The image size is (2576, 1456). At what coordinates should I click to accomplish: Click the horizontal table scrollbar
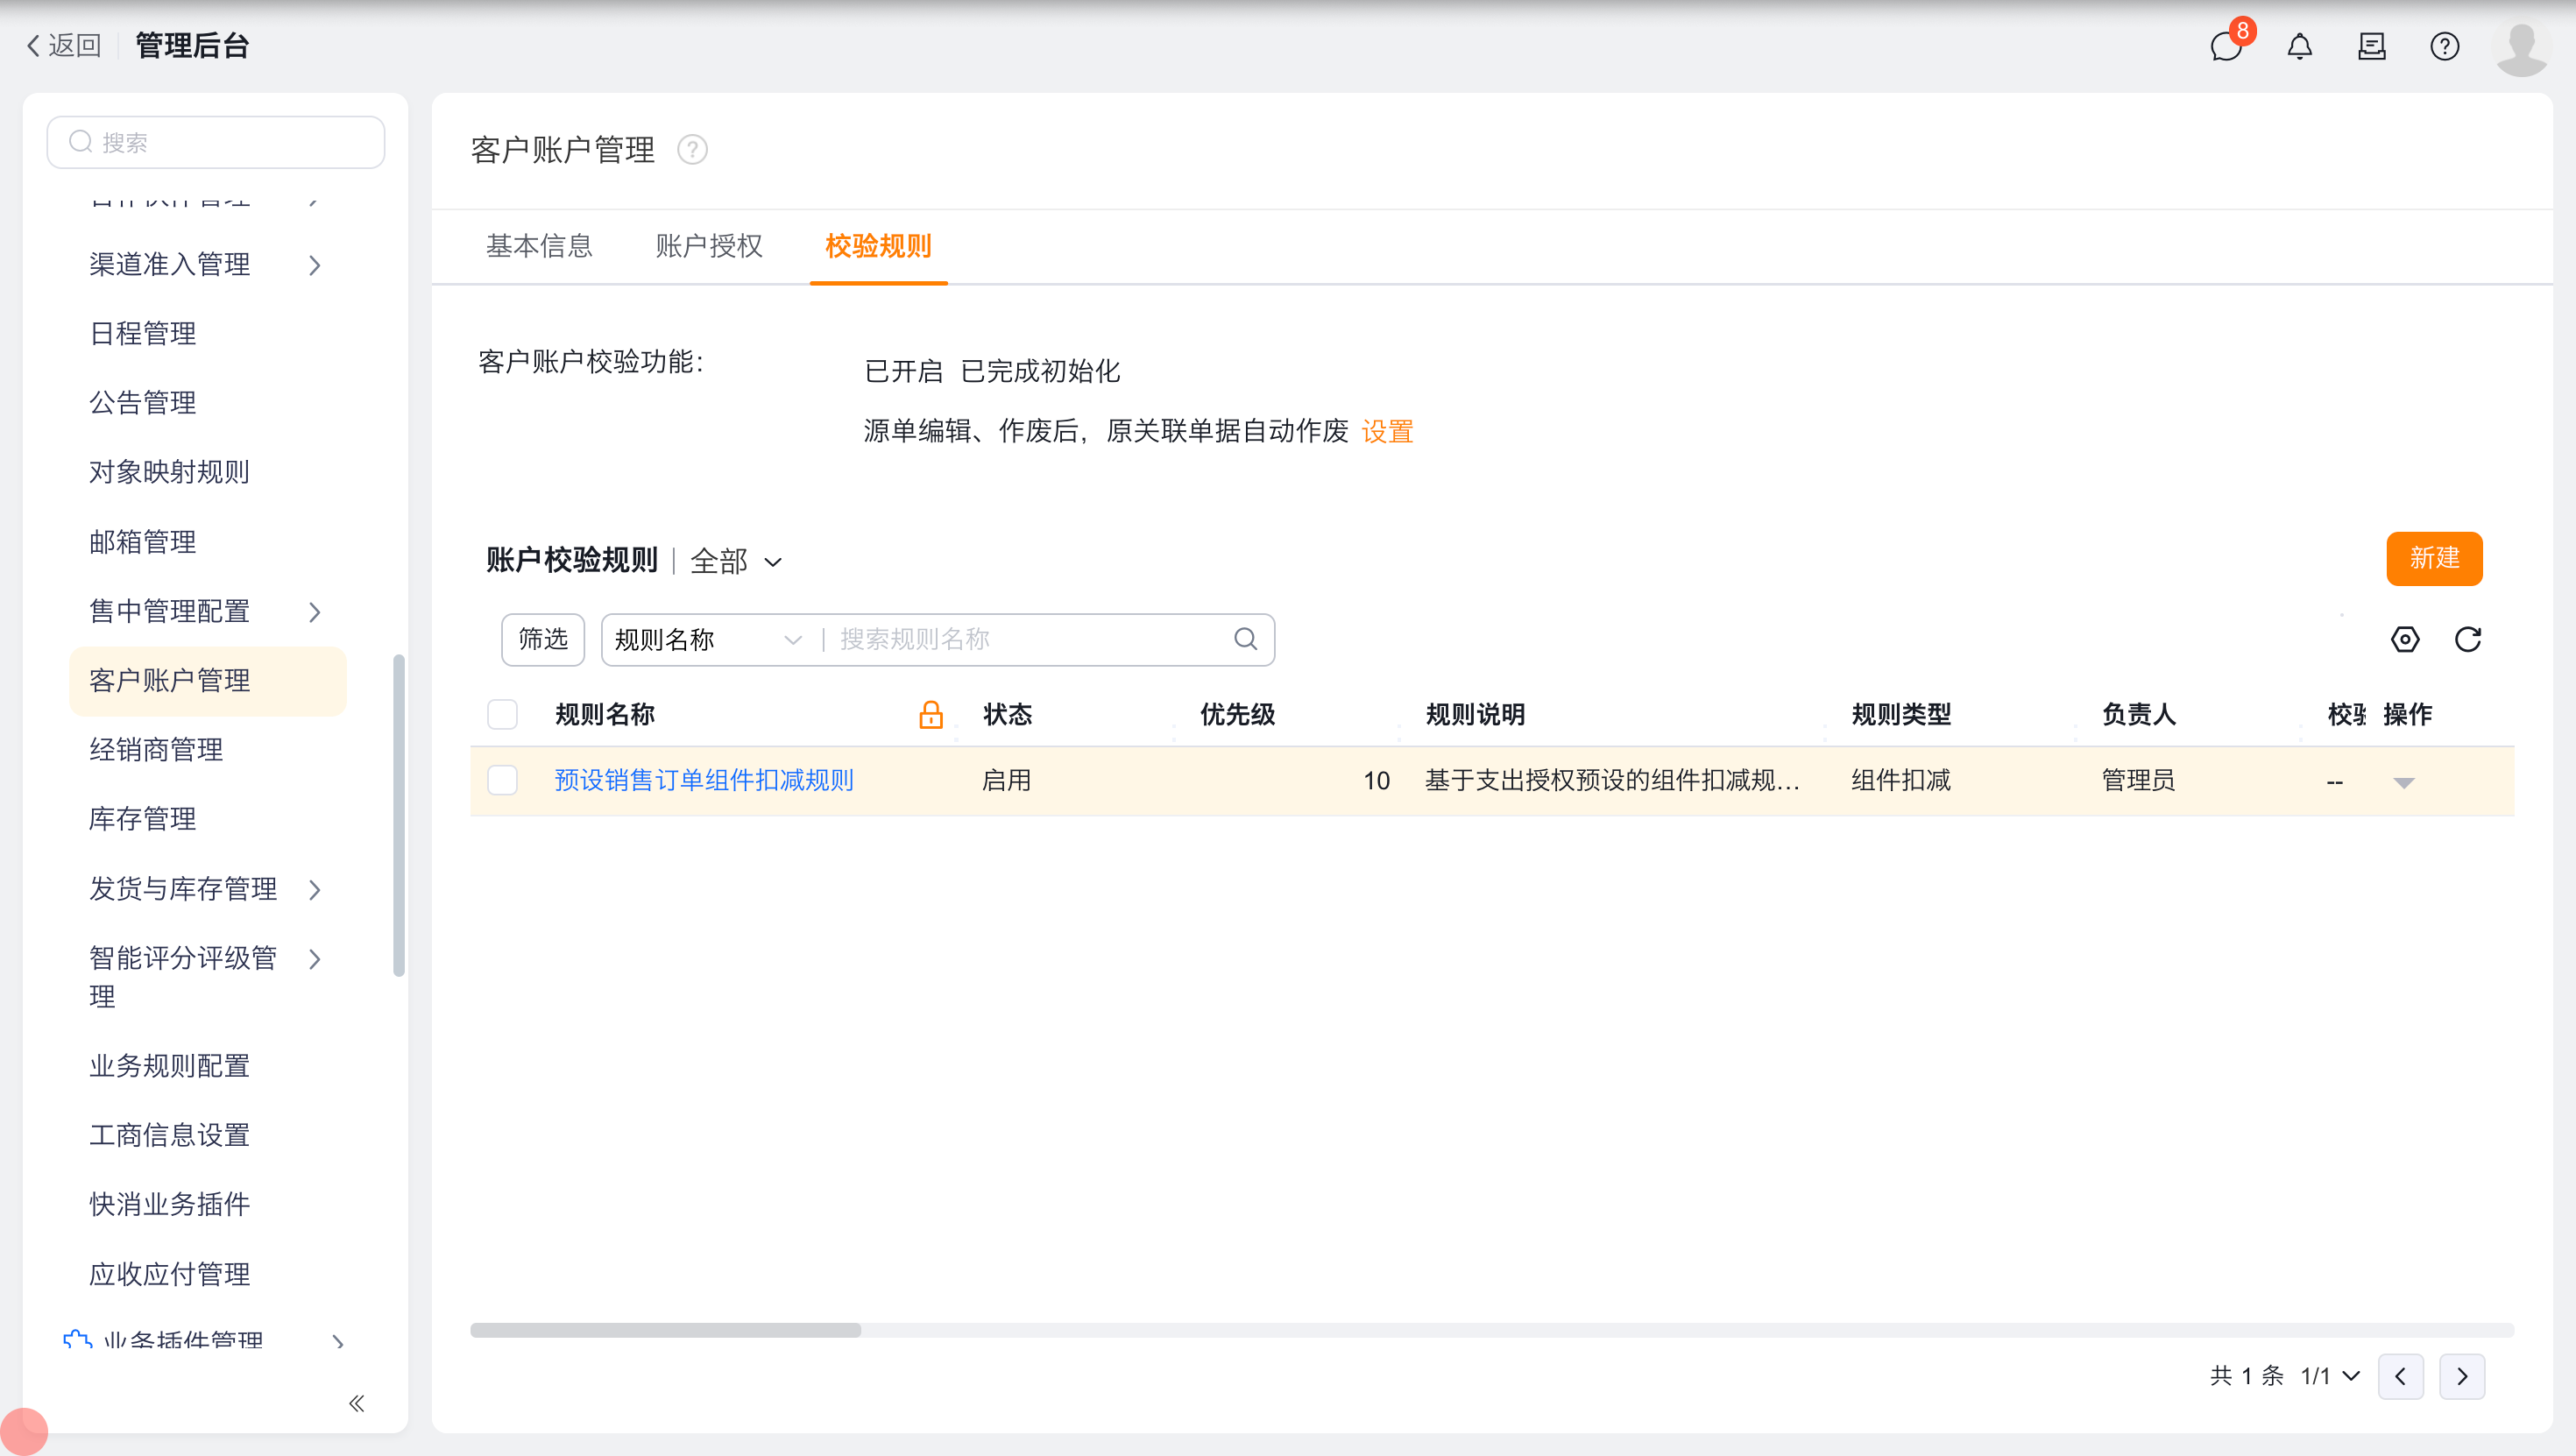[x=665, y=1330]
